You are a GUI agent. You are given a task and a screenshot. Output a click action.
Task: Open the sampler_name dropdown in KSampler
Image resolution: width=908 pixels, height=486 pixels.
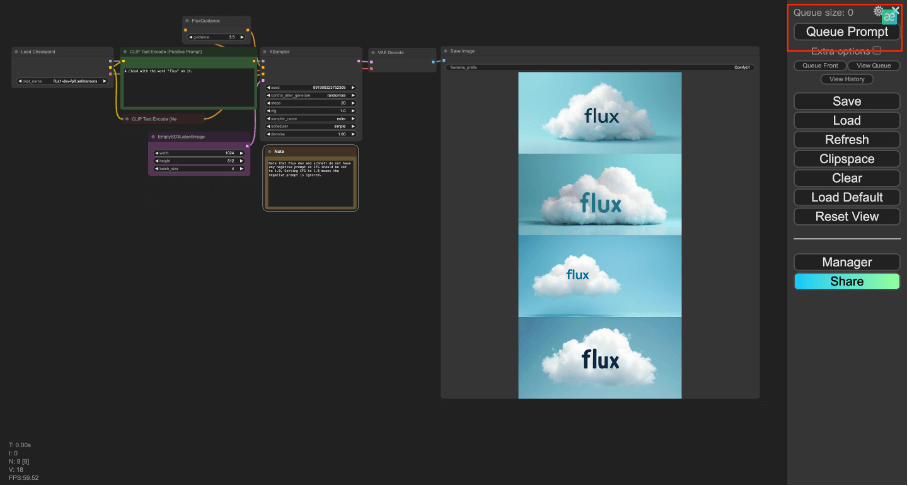point(311,118)
